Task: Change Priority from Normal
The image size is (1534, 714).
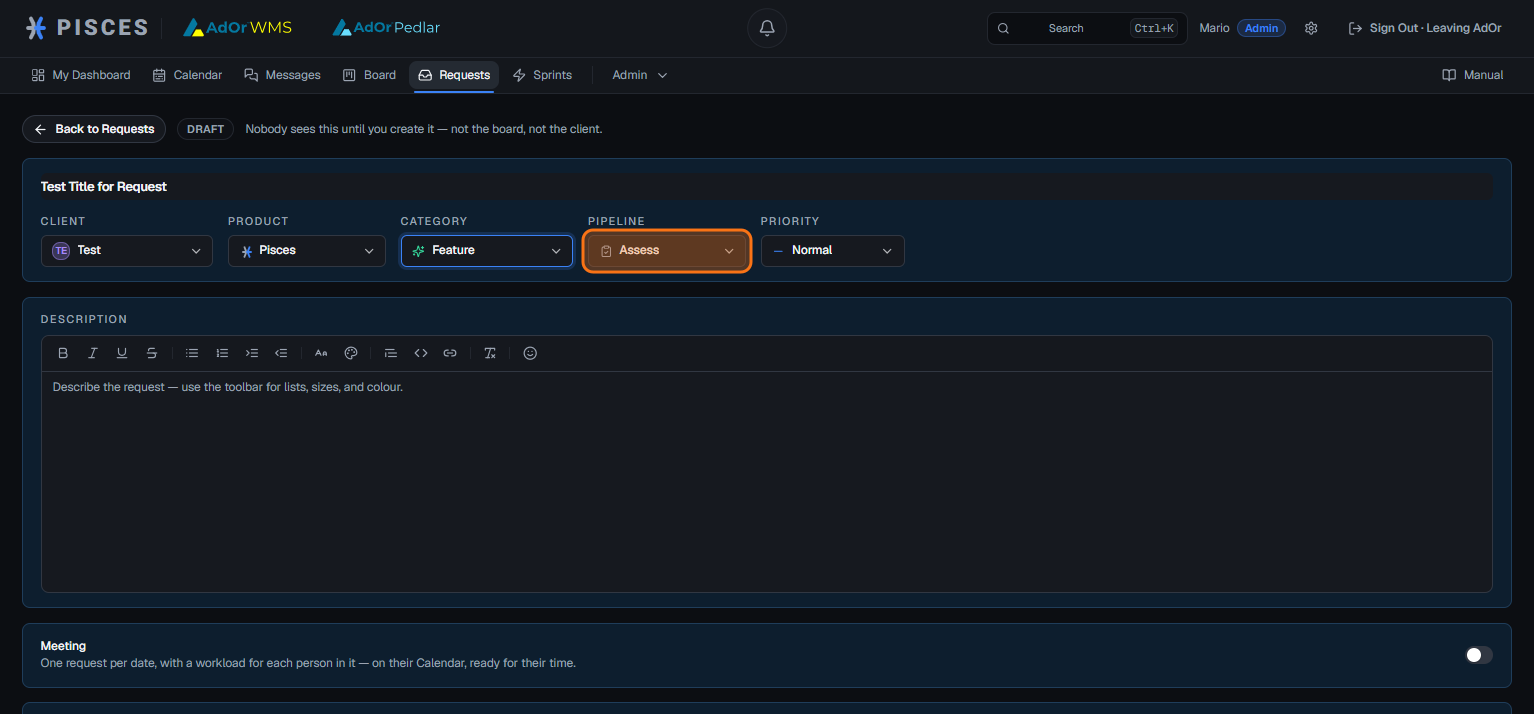Action: pos(833,251)
